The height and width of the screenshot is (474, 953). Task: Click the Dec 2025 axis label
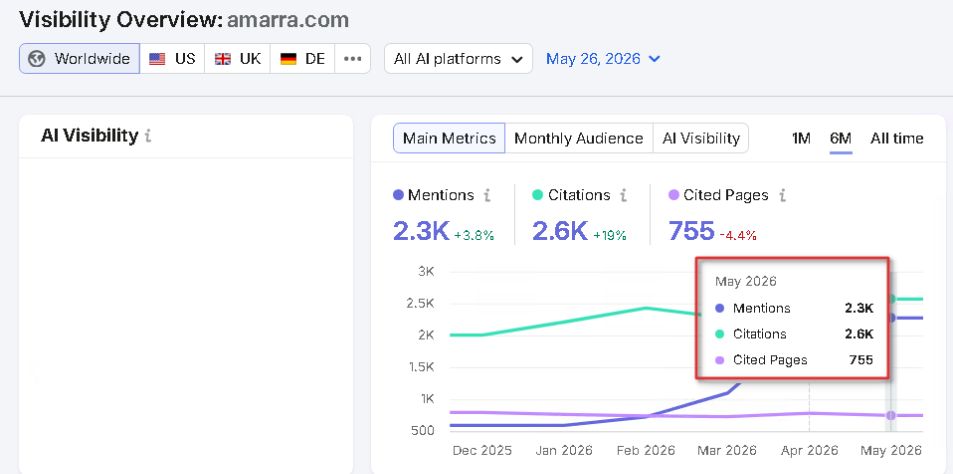[482, 450]
